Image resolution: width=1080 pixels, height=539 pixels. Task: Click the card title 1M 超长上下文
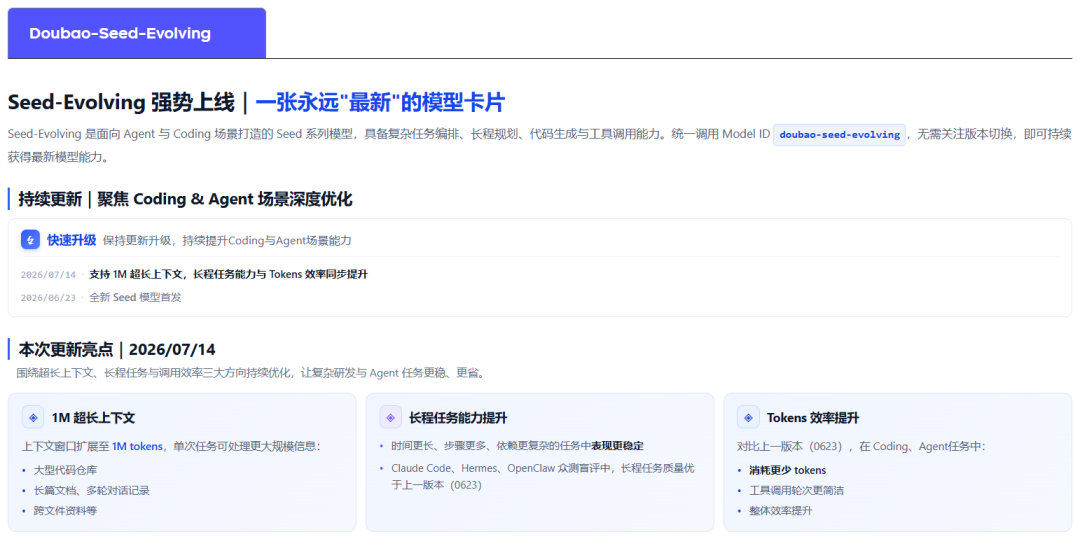coord(93,417)
